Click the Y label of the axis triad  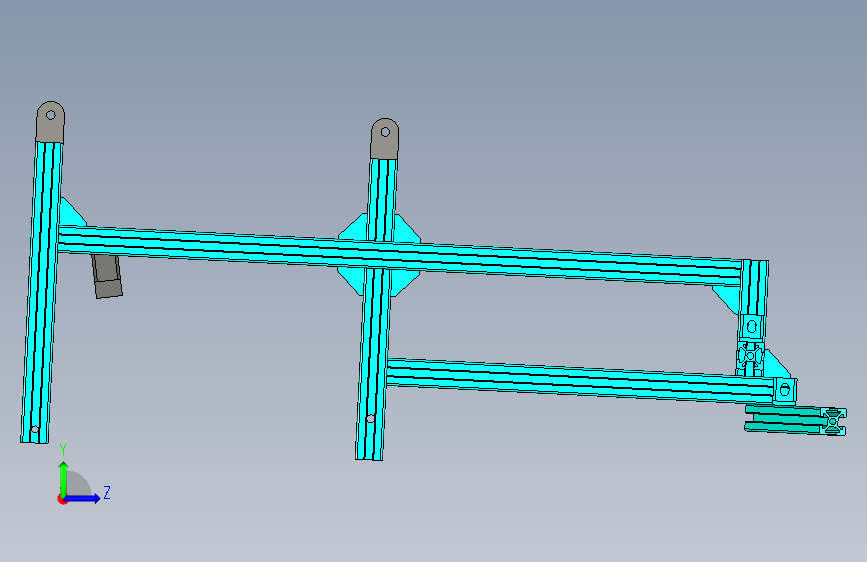63,450
